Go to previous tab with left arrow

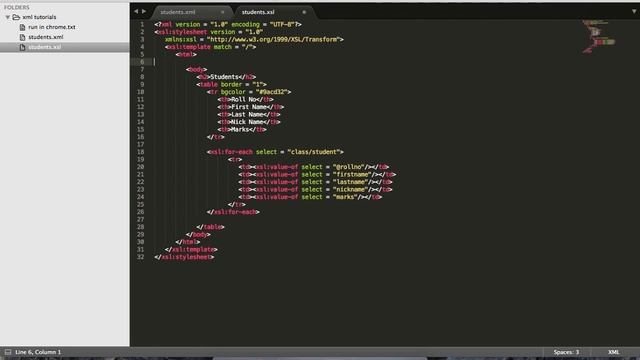click(136, 11)
